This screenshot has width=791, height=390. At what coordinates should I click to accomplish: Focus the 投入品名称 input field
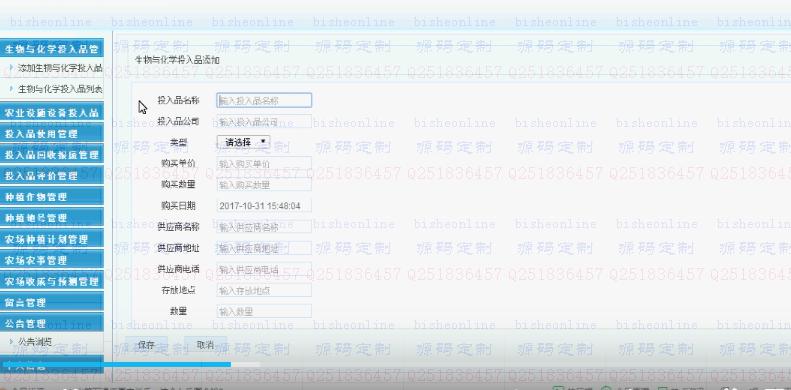(x=264, y=100)
